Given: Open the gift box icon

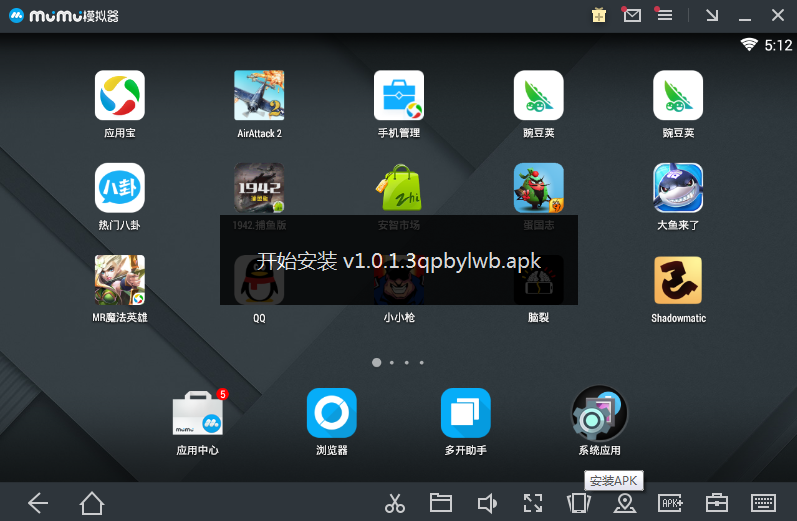Looking at the screenshot, I should click(599, 15).
